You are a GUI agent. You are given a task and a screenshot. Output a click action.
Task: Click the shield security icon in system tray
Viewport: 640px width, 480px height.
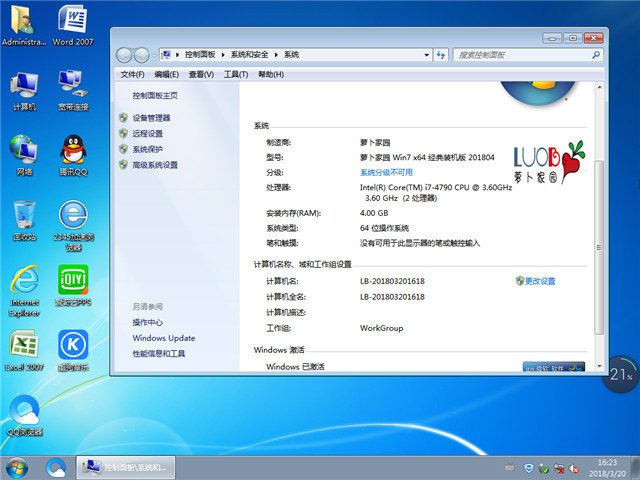point(529,468)
